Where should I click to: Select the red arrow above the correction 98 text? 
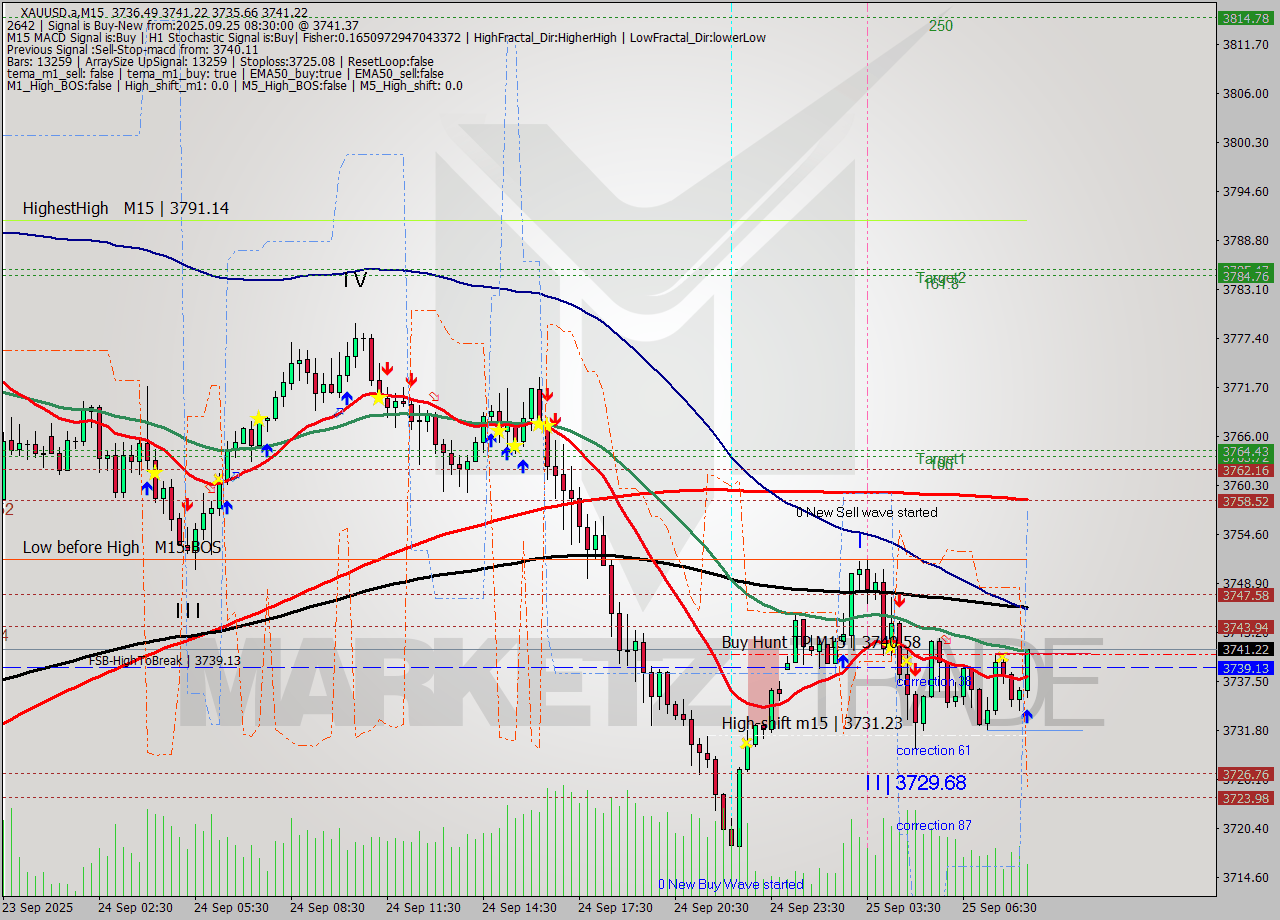[915, 670]
